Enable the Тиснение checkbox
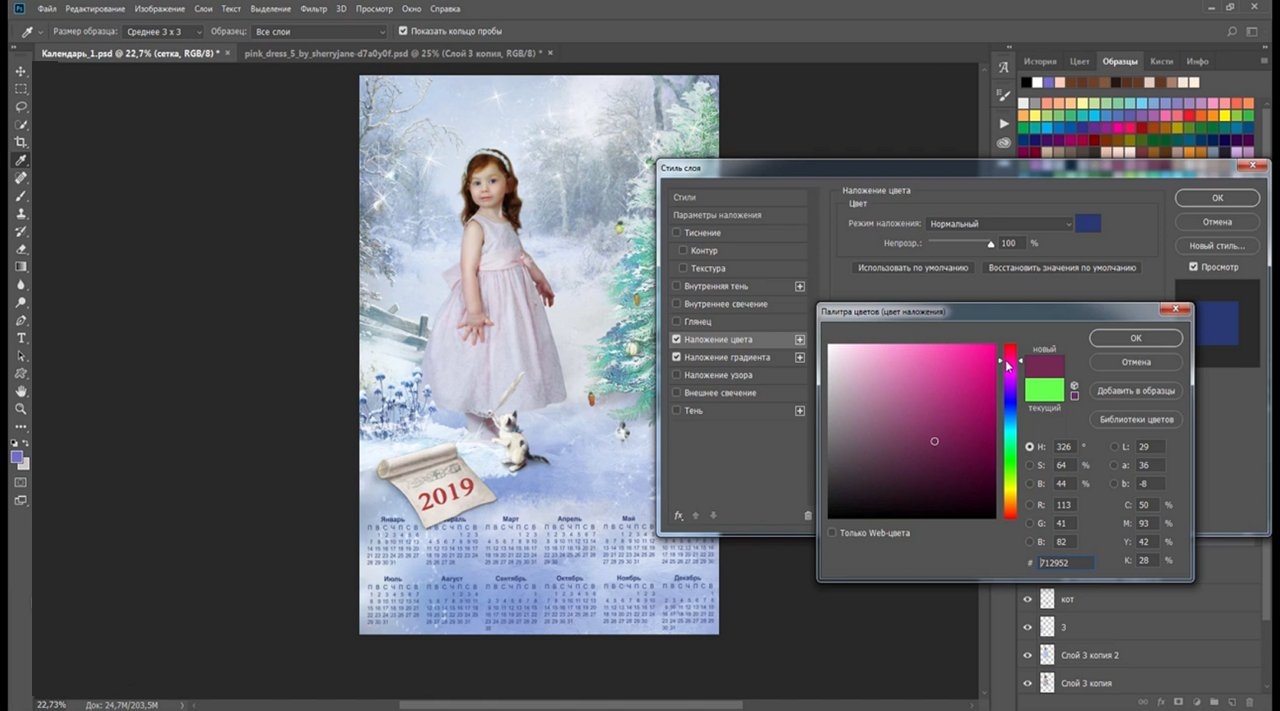This screenshot has height=711, width=1280. [677, 233]
